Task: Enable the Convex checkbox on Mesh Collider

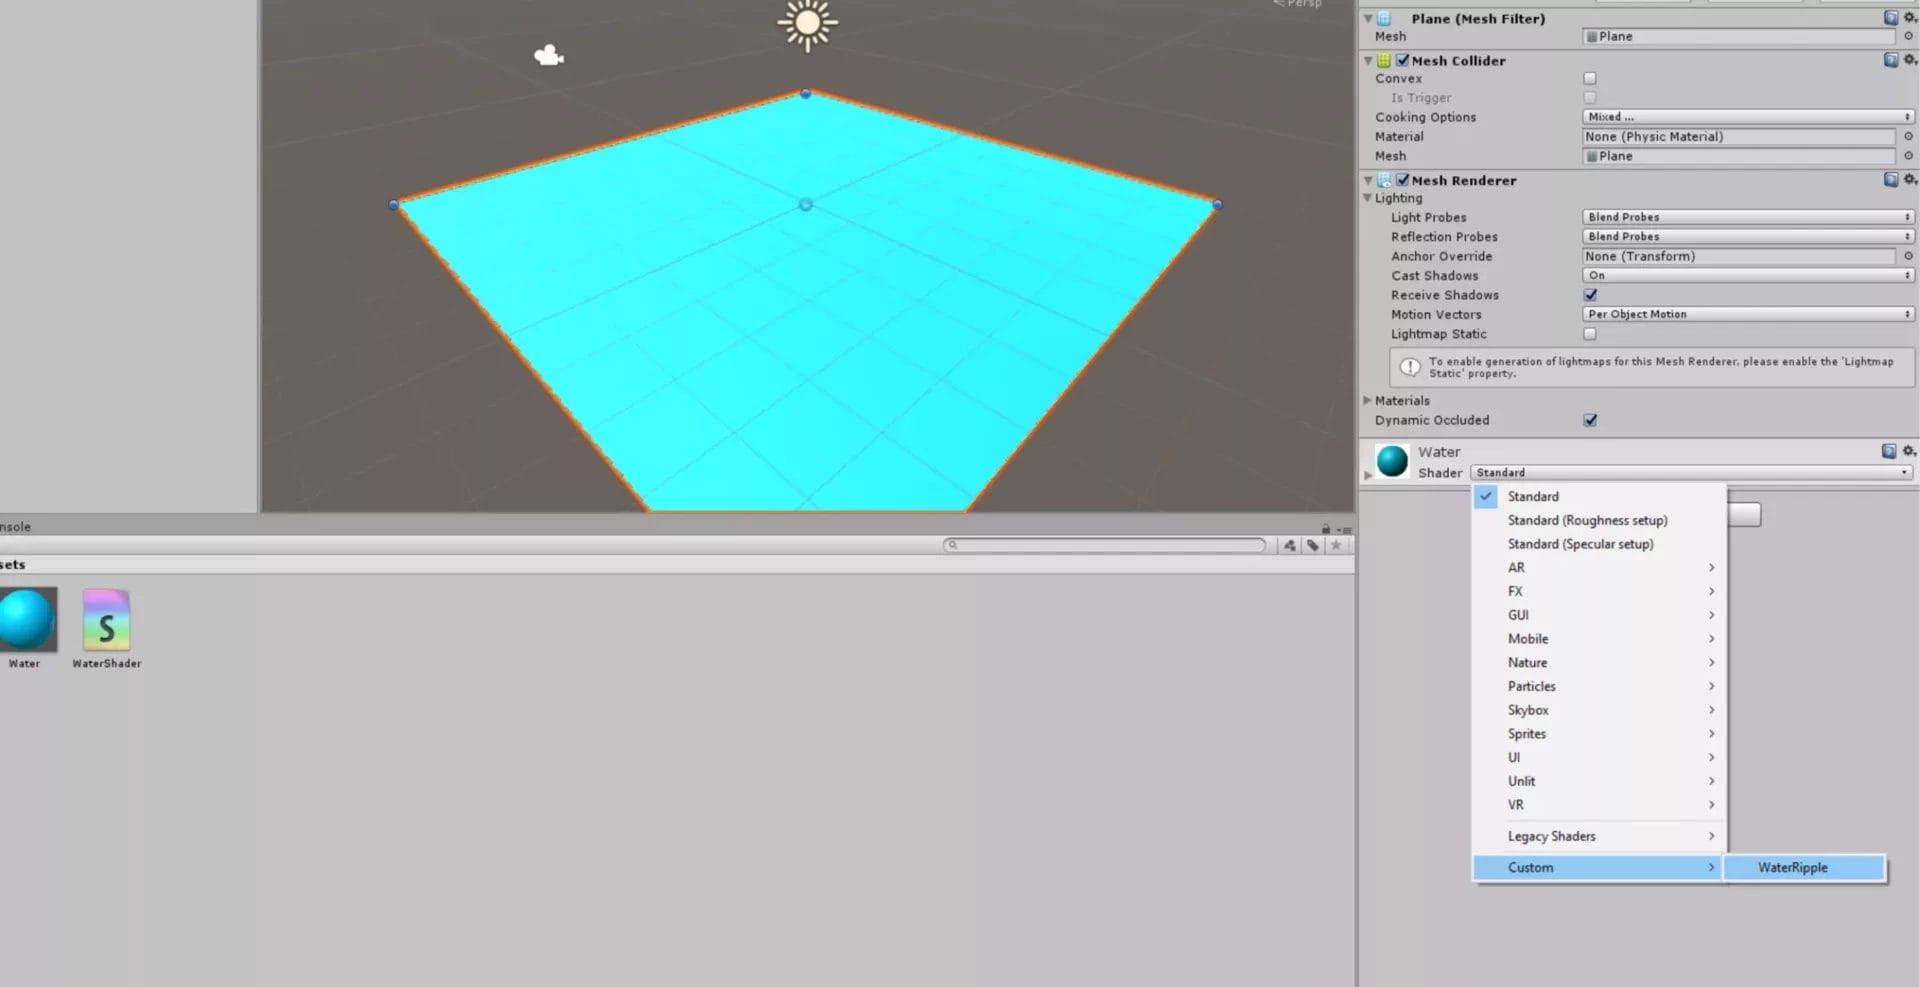Action: pyautogui.click(x=1590, y=78)
